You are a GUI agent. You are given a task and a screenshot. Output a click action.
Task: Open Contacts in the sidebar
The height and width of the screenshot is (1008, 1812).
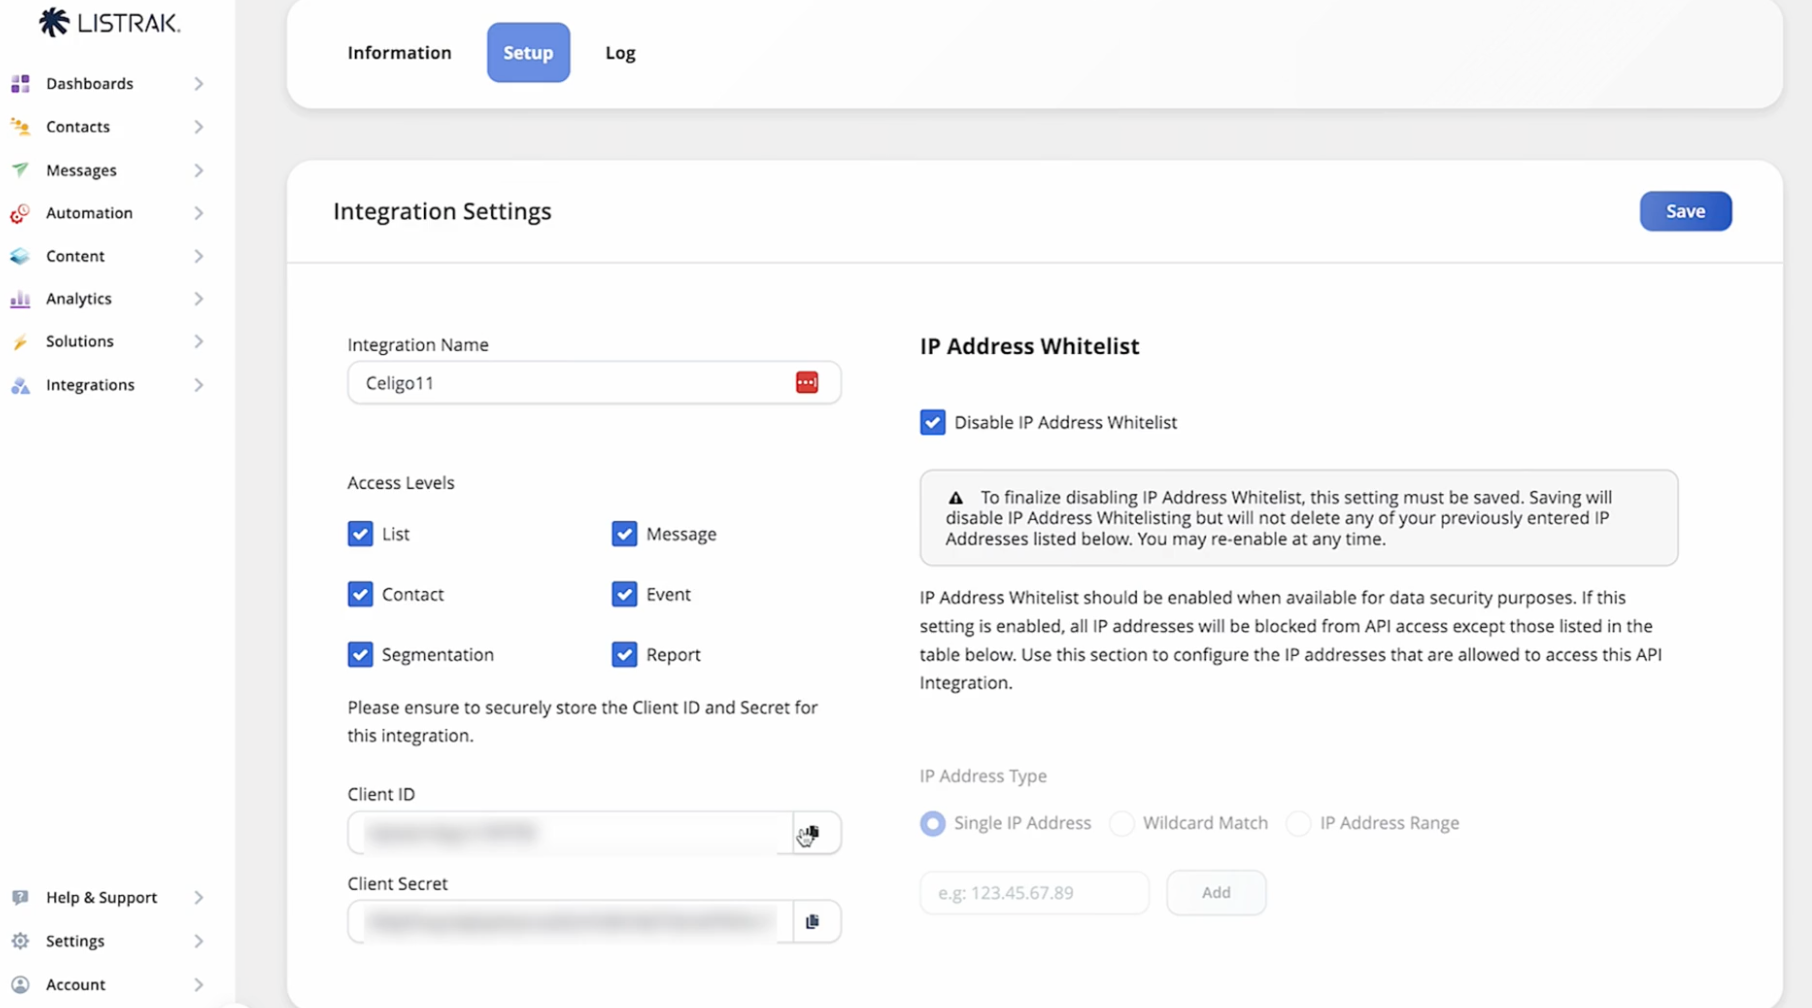(78, 127)
